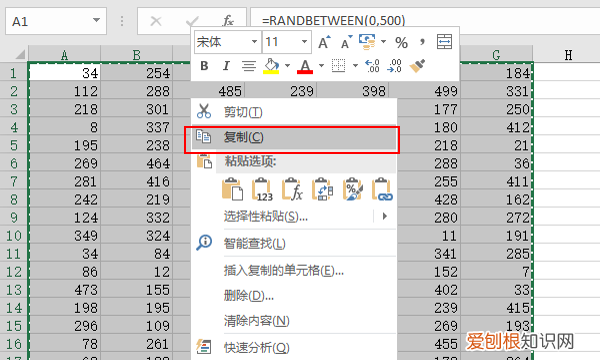Image resolution: width=600 pixels, height=360 pixels.
Task: Choose Paste Formulas (fx) option
Action: tap(292, 189)
